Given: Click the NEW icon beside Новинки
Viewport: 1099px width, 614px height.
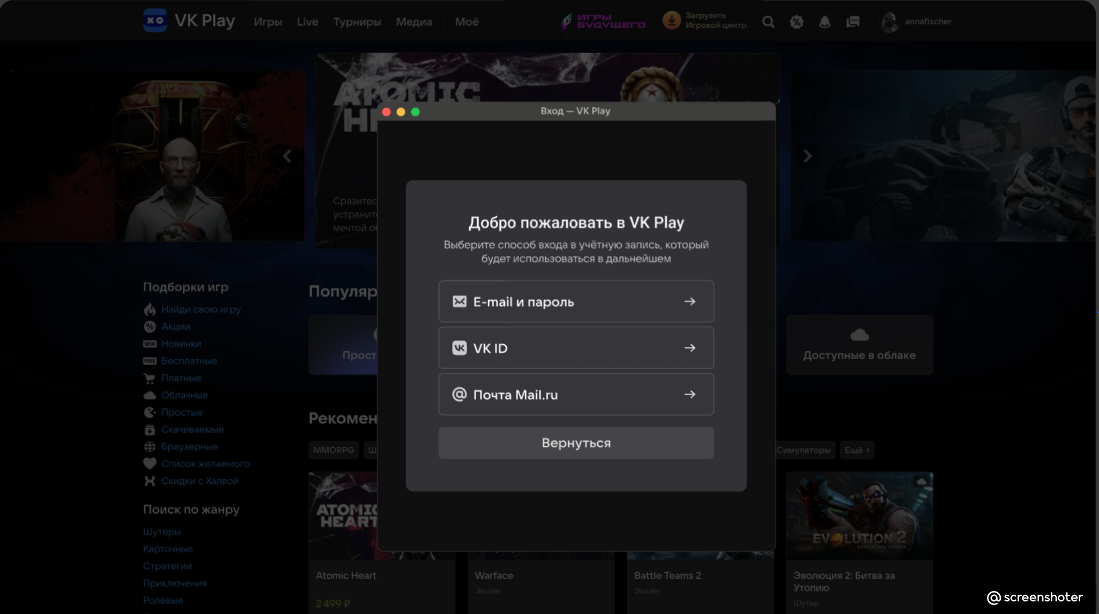Looking at the screenshot, I should tap(149, 343).
